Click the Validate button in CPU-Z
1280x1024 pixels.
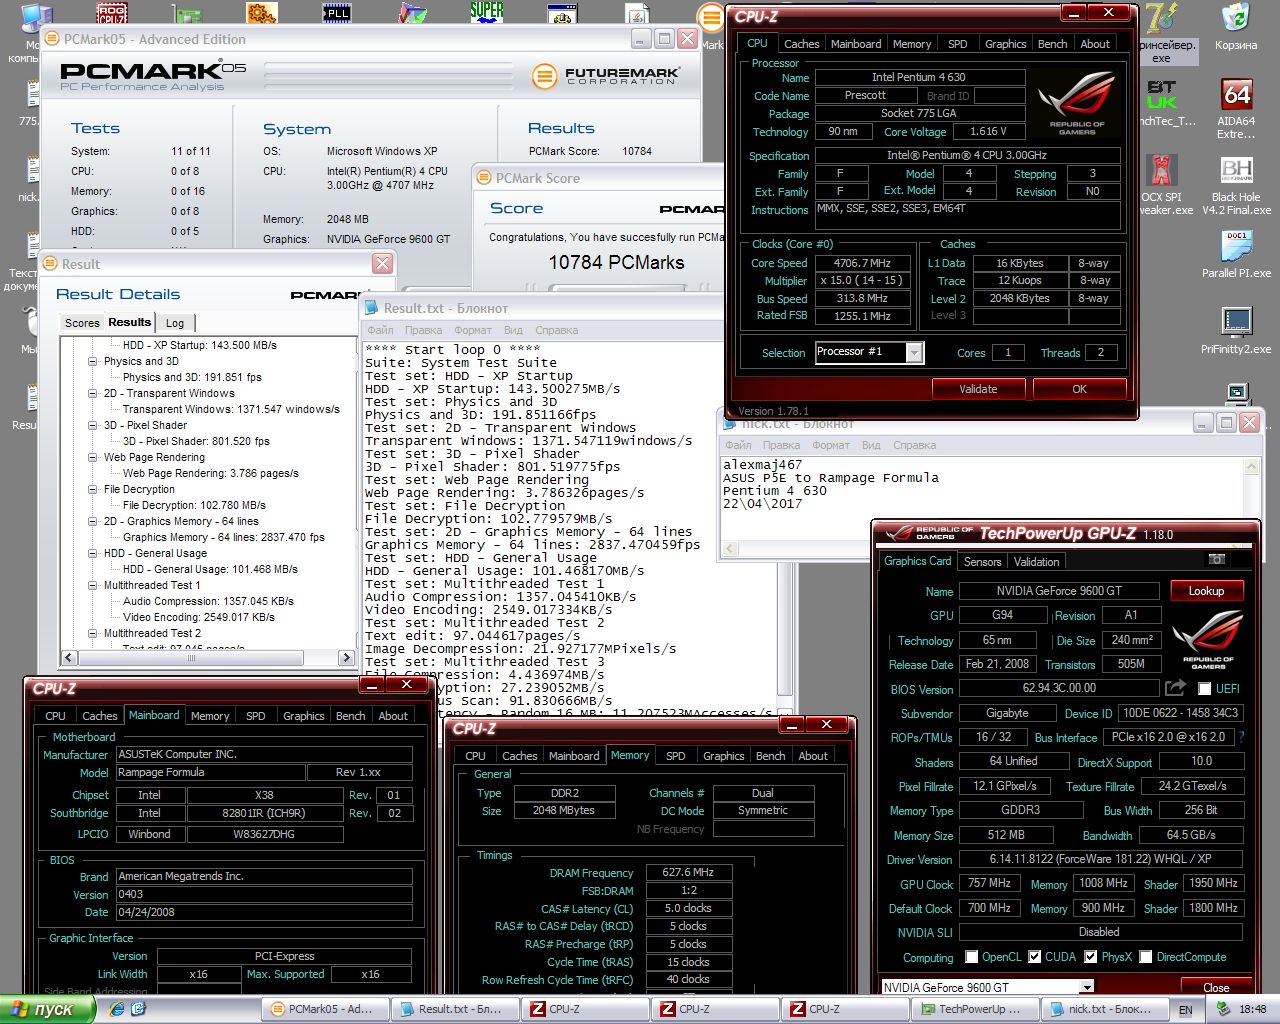[978, 389]
